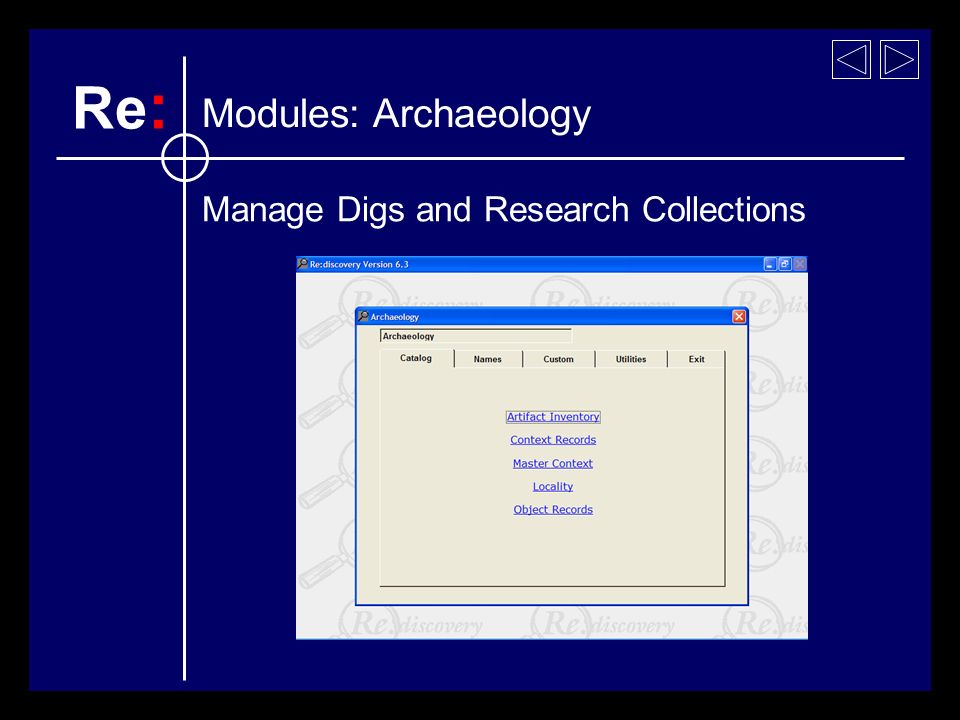Close the Re:discovery Version 6.3 window
960x720 pixels.
tap(800, 264)
